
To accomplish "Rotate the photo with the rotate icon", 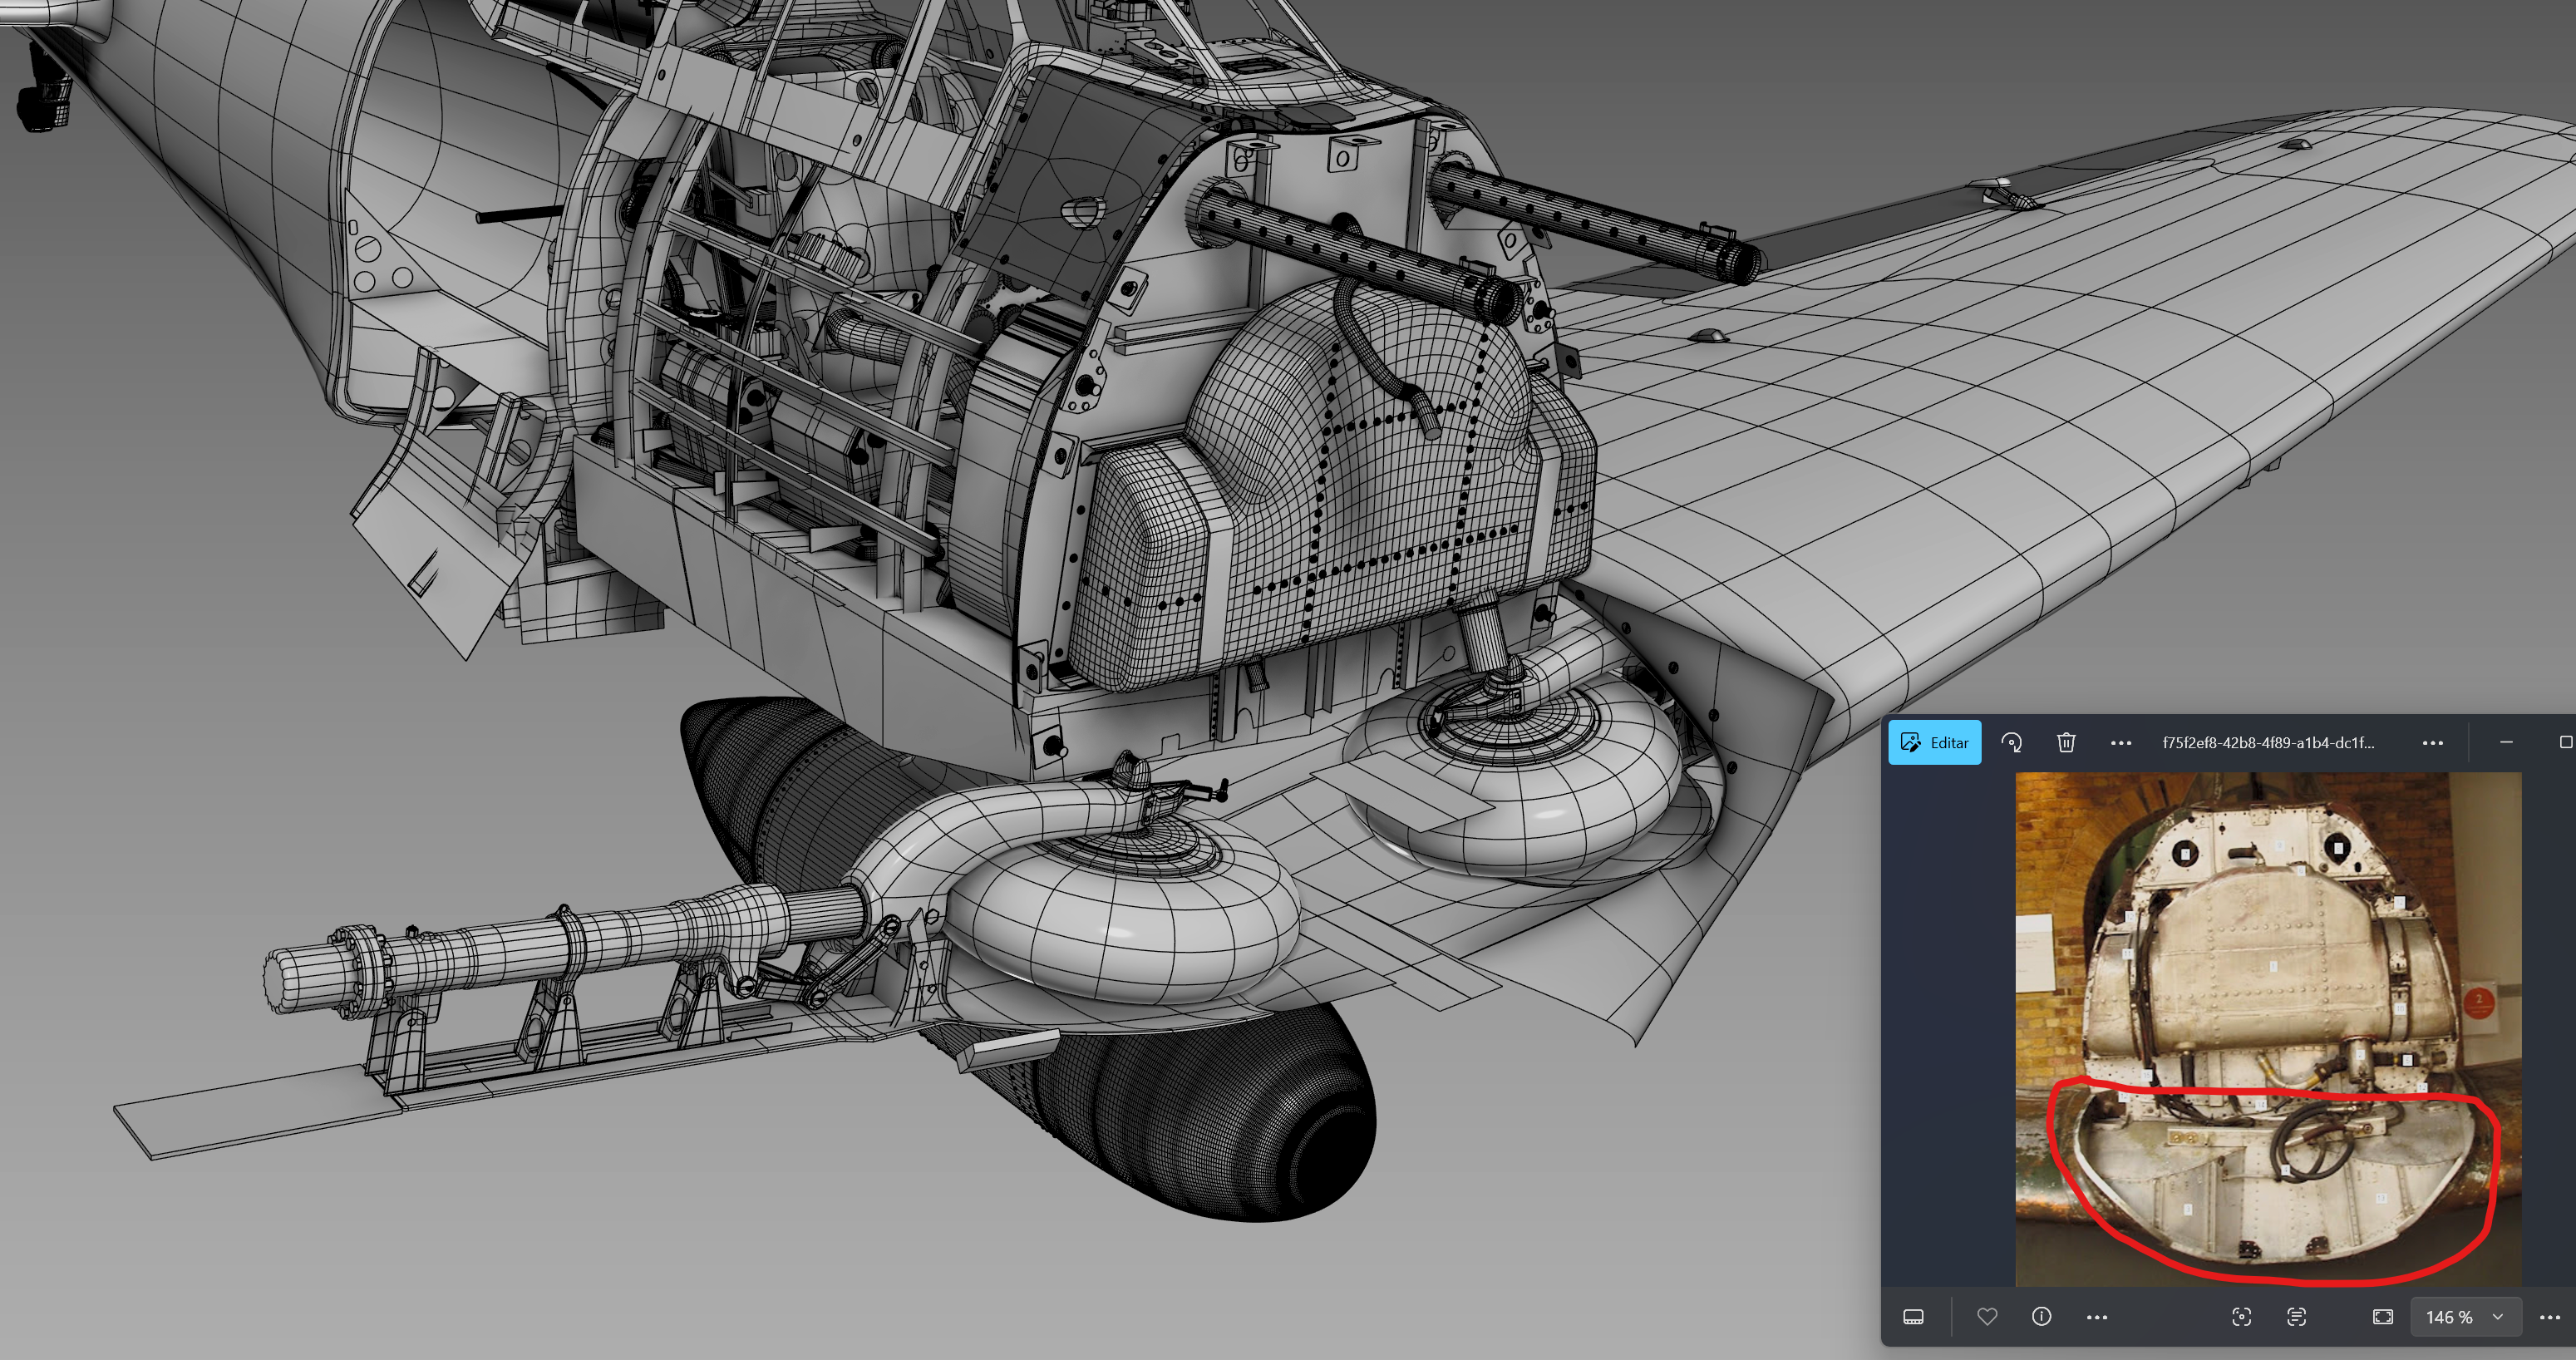I will click(2011, 742).
